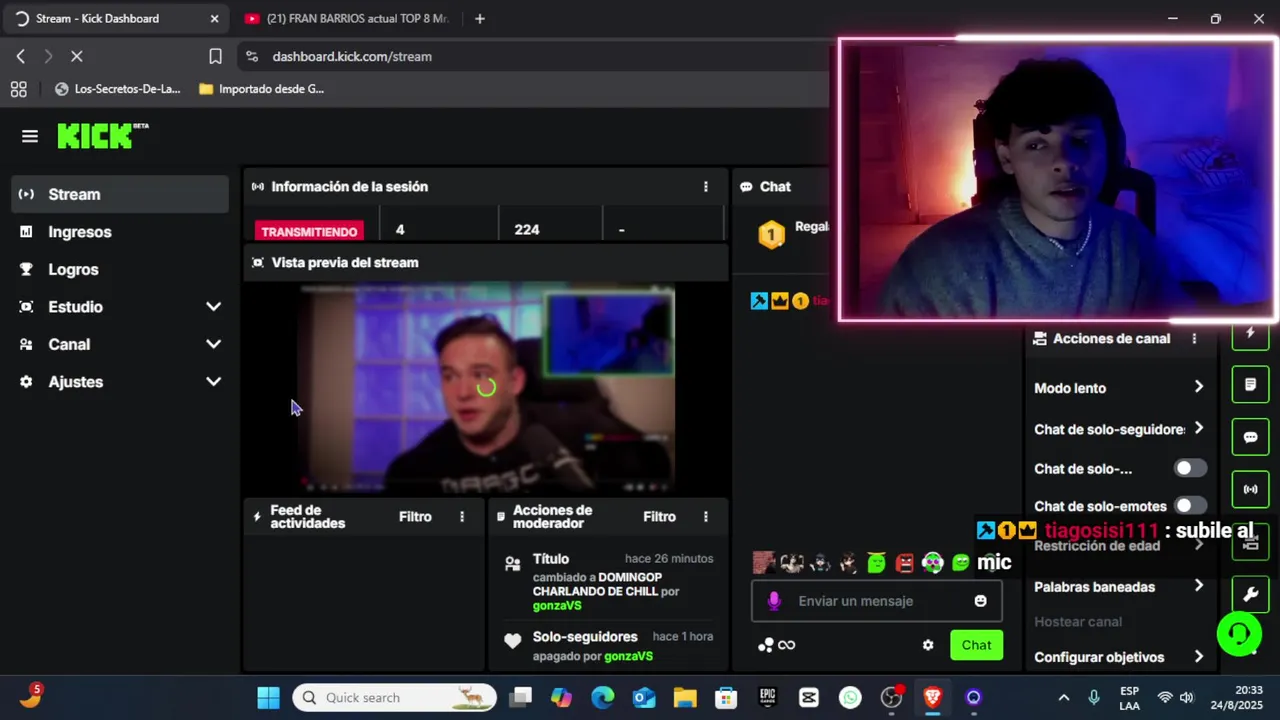Open options menu of Acciones de canal
The height and width of the screenshot is (720, 1280).
coord(1194,339)
